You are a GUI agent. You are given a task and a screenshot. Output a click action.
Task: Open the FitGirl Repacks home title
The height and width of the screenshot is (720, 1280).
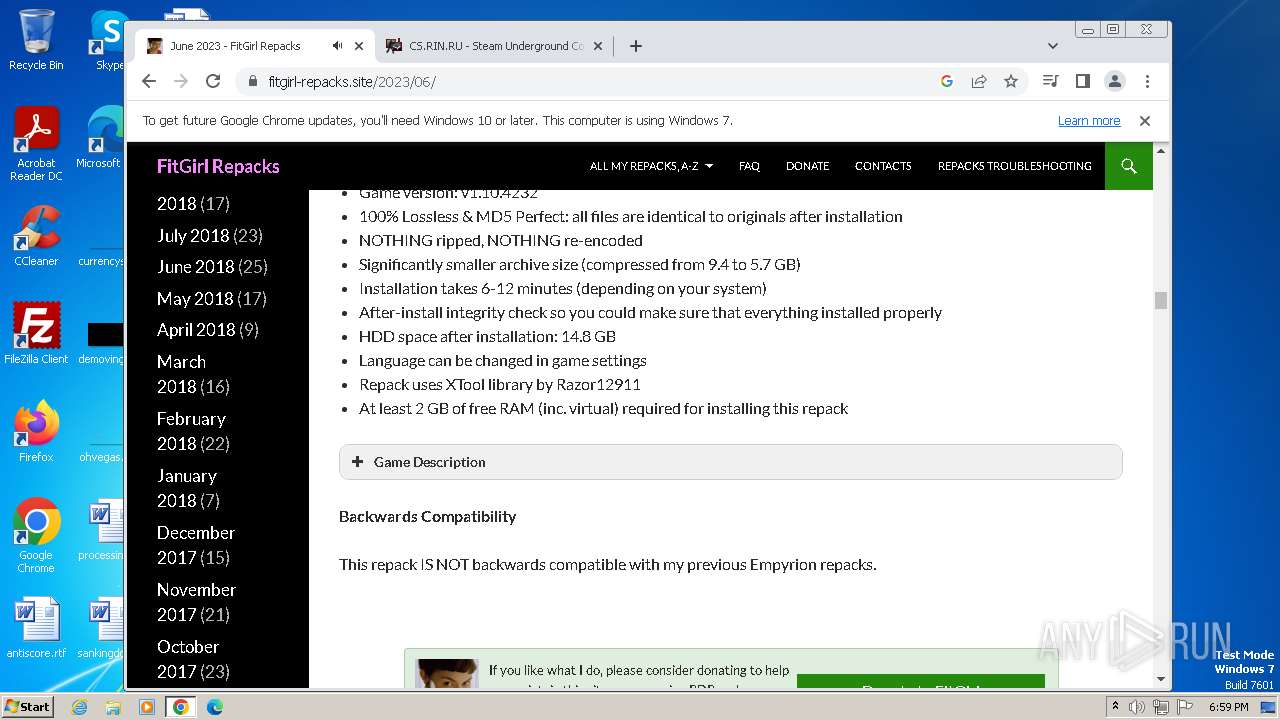pos(218,166)
